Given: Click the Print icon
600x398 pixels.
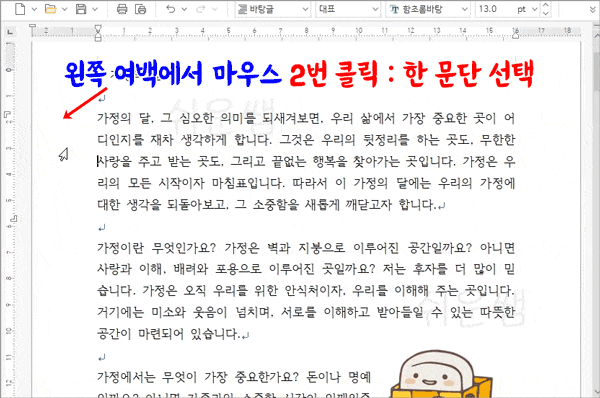Looking at the screenshot, I should [x=122, y=9].
